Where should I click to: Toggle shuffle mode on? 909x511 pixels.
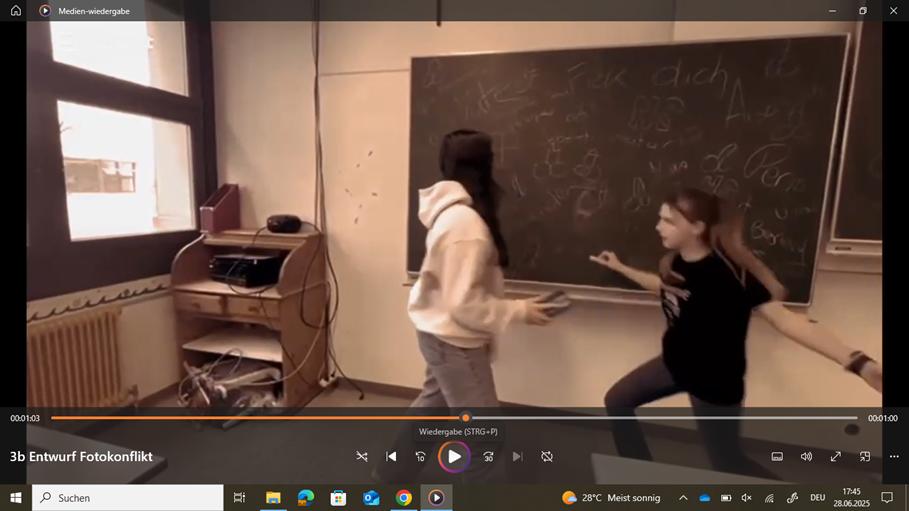pyautogui.click(x=362, y=456)
